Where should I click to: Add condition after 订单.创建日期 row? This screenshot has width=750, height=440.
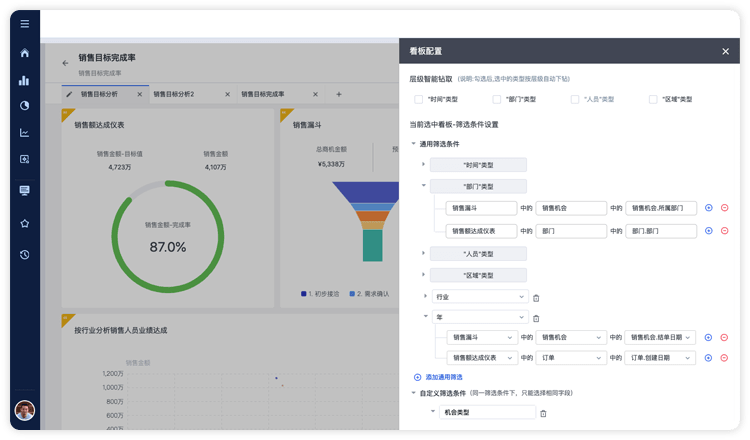point(708,358)
